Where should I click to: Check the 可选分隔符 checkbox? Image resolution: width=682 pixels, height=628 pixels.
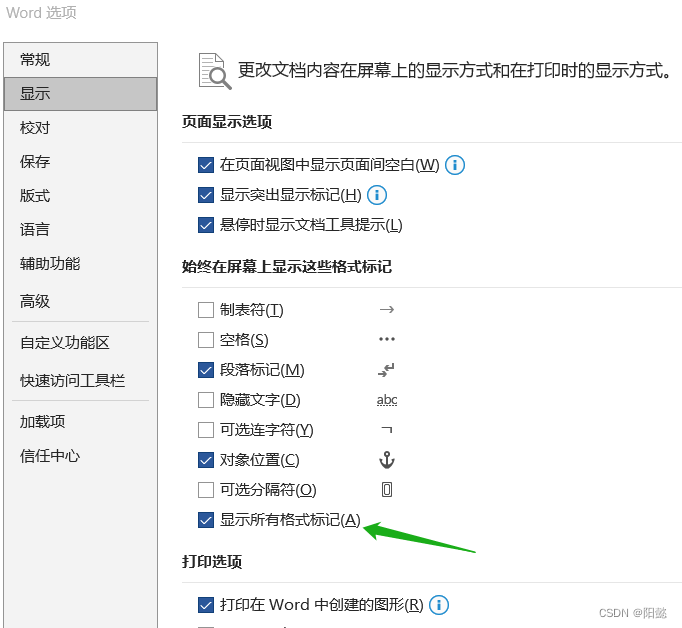click(x=206, y=490)
